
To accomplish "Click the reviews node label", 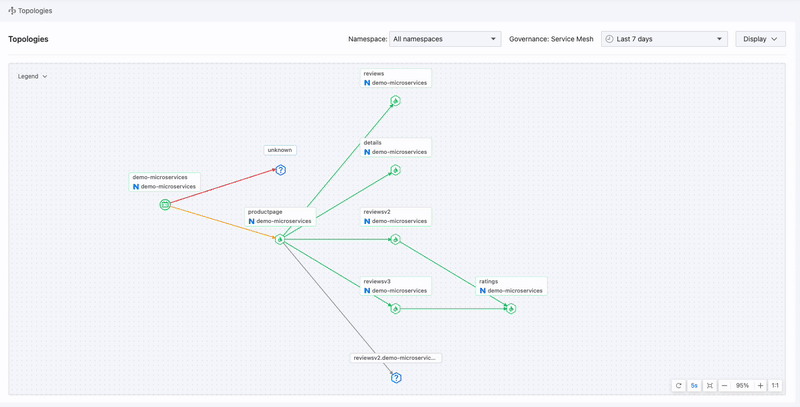I will (396, 78).
